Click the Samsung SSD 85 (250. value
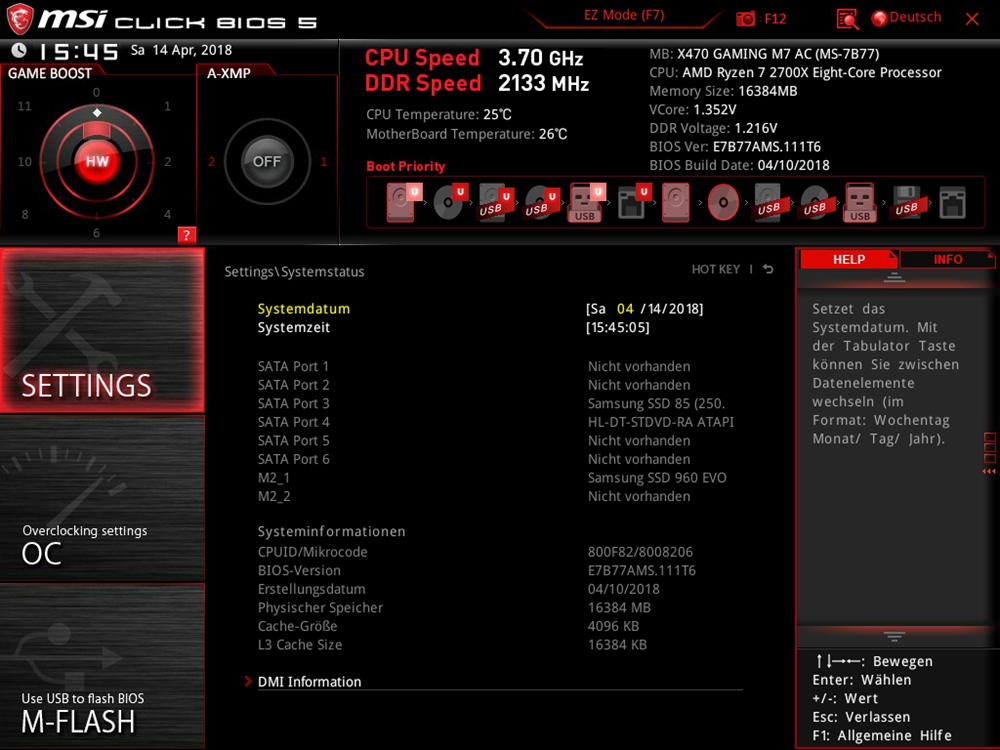 click(656, 403)
